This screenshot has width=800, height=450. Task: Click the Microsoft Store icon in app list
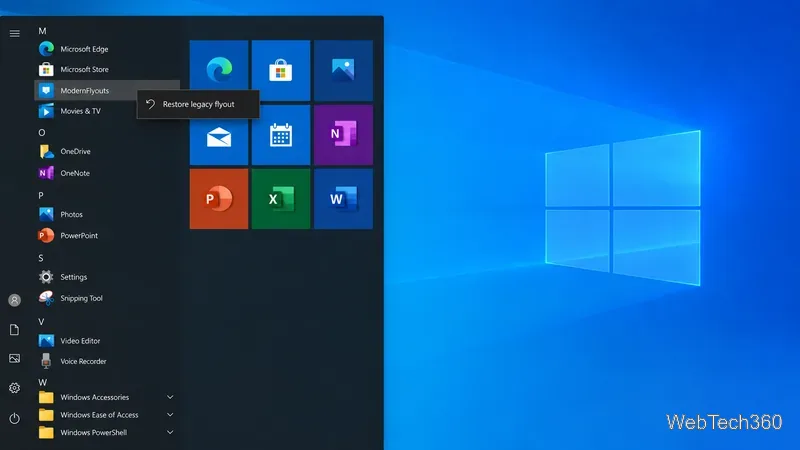pyautogui.click(x=46, y=69)
